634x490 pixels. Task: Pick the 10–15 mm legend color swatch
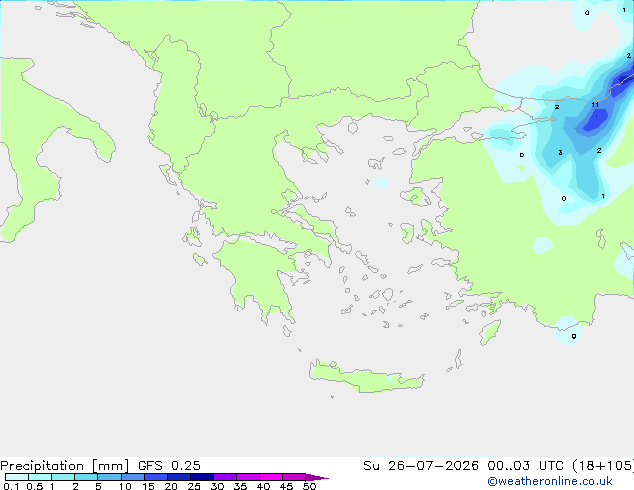click(133, 477)
